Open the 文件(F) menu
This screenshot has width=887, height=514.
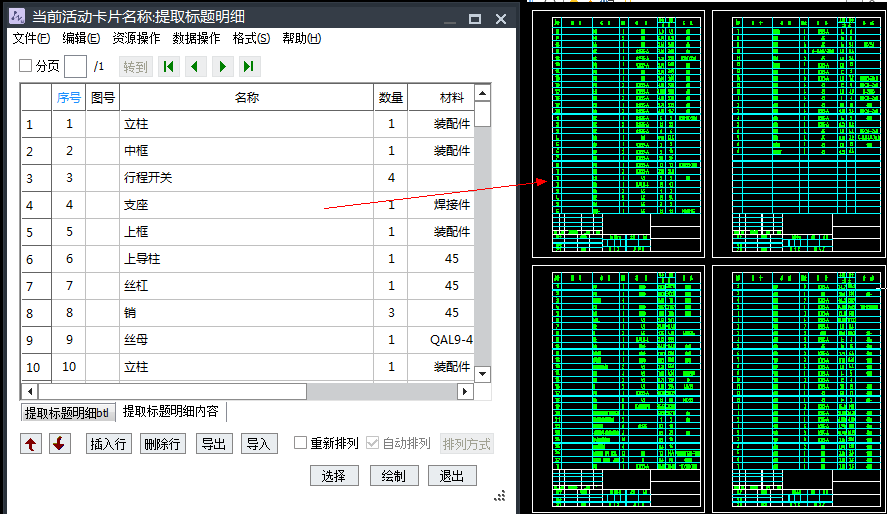tap(31, 39)
